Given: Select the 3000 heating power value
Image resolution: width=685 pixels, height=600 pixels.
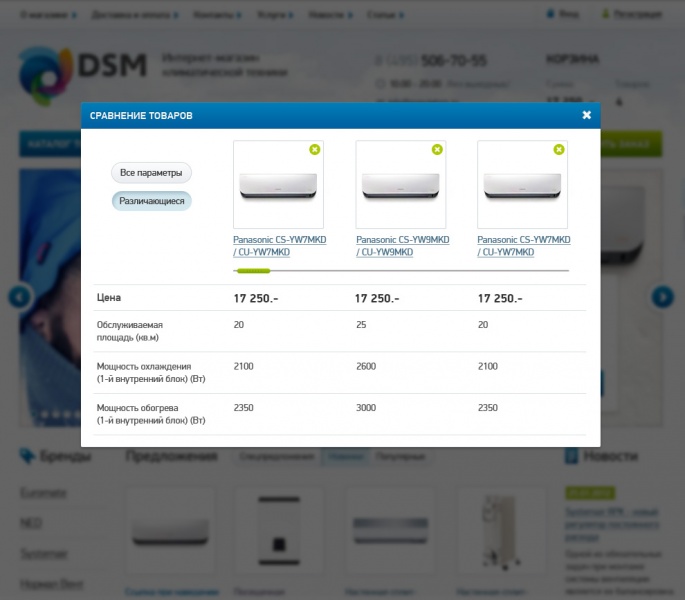Looking at the screenshot, I should pos(366,408).
